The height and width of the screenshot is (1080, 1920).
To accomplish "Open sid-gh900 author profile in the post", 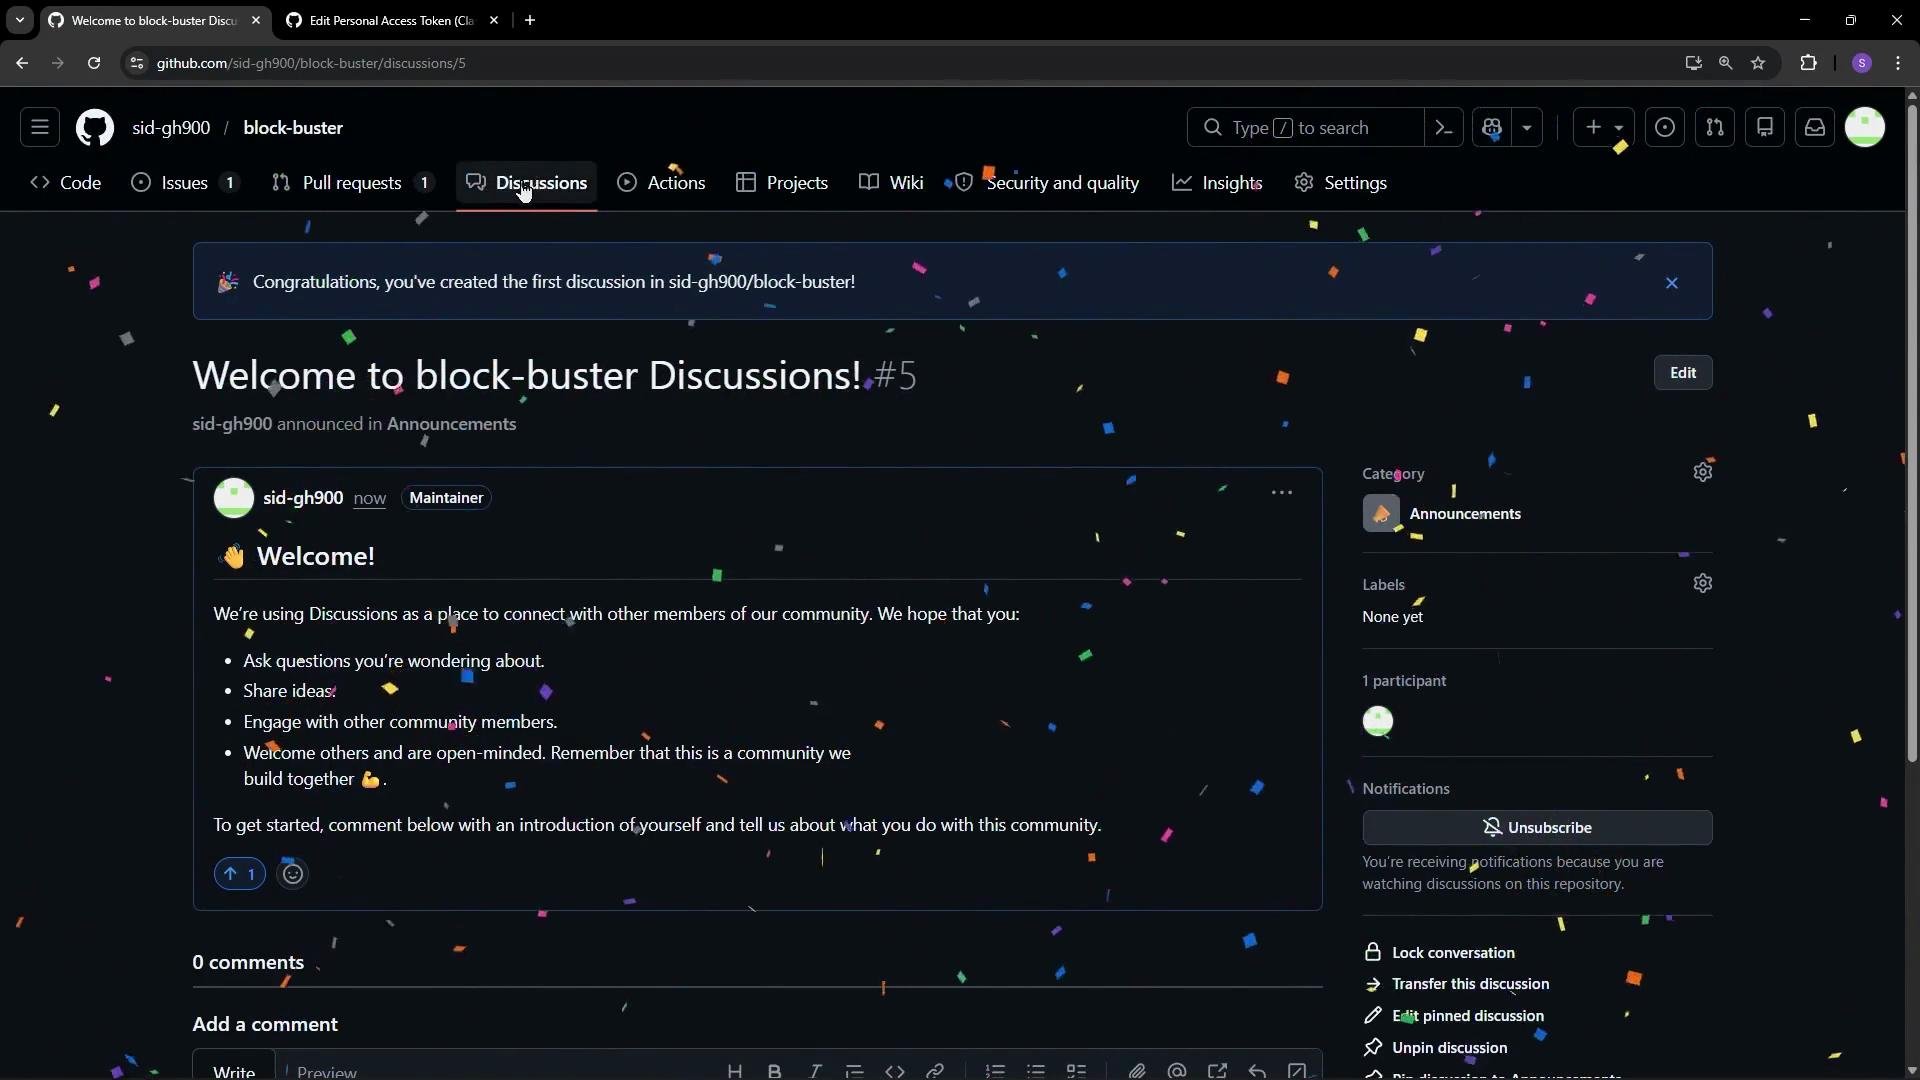I will (303, 498).
